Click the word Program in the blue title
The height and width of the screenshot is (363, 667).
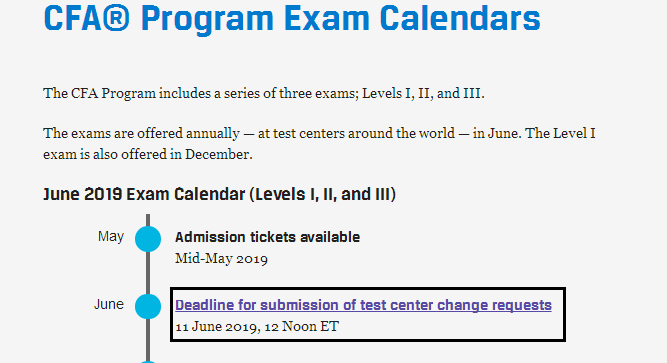click(207, 20)
